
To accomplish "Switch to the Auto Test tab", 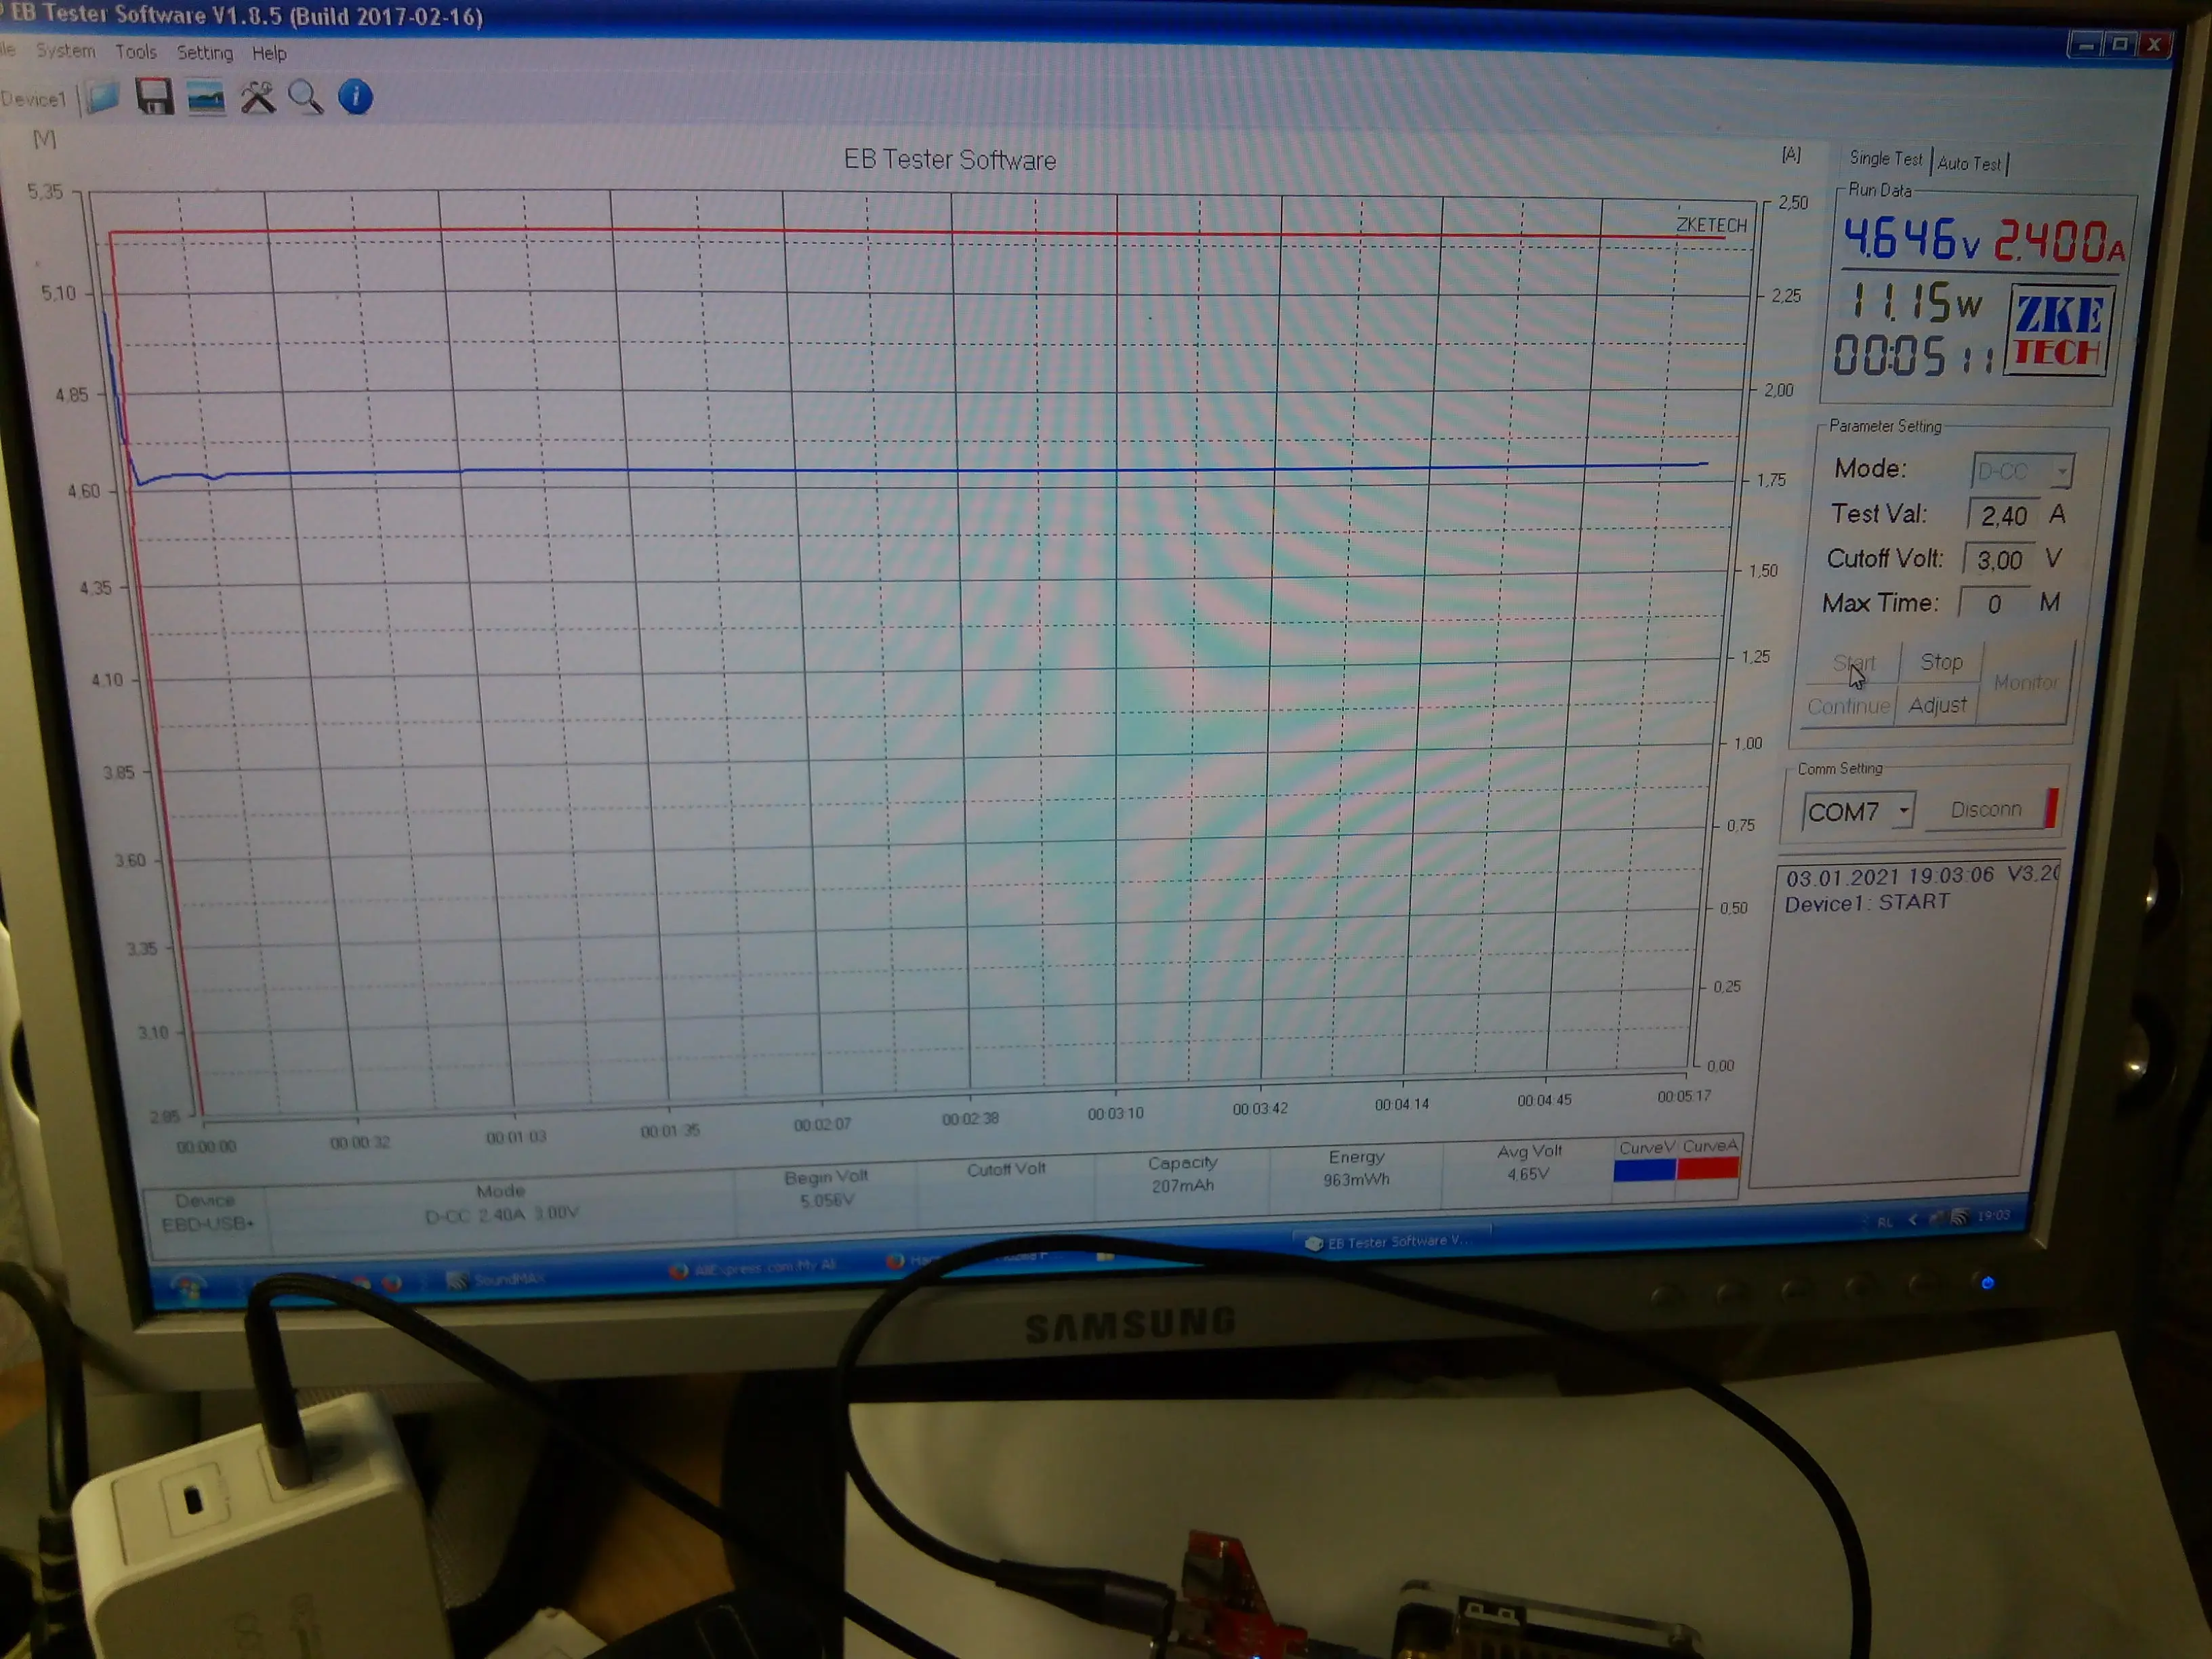I will pyautogui.click(x=1969, y=163).
